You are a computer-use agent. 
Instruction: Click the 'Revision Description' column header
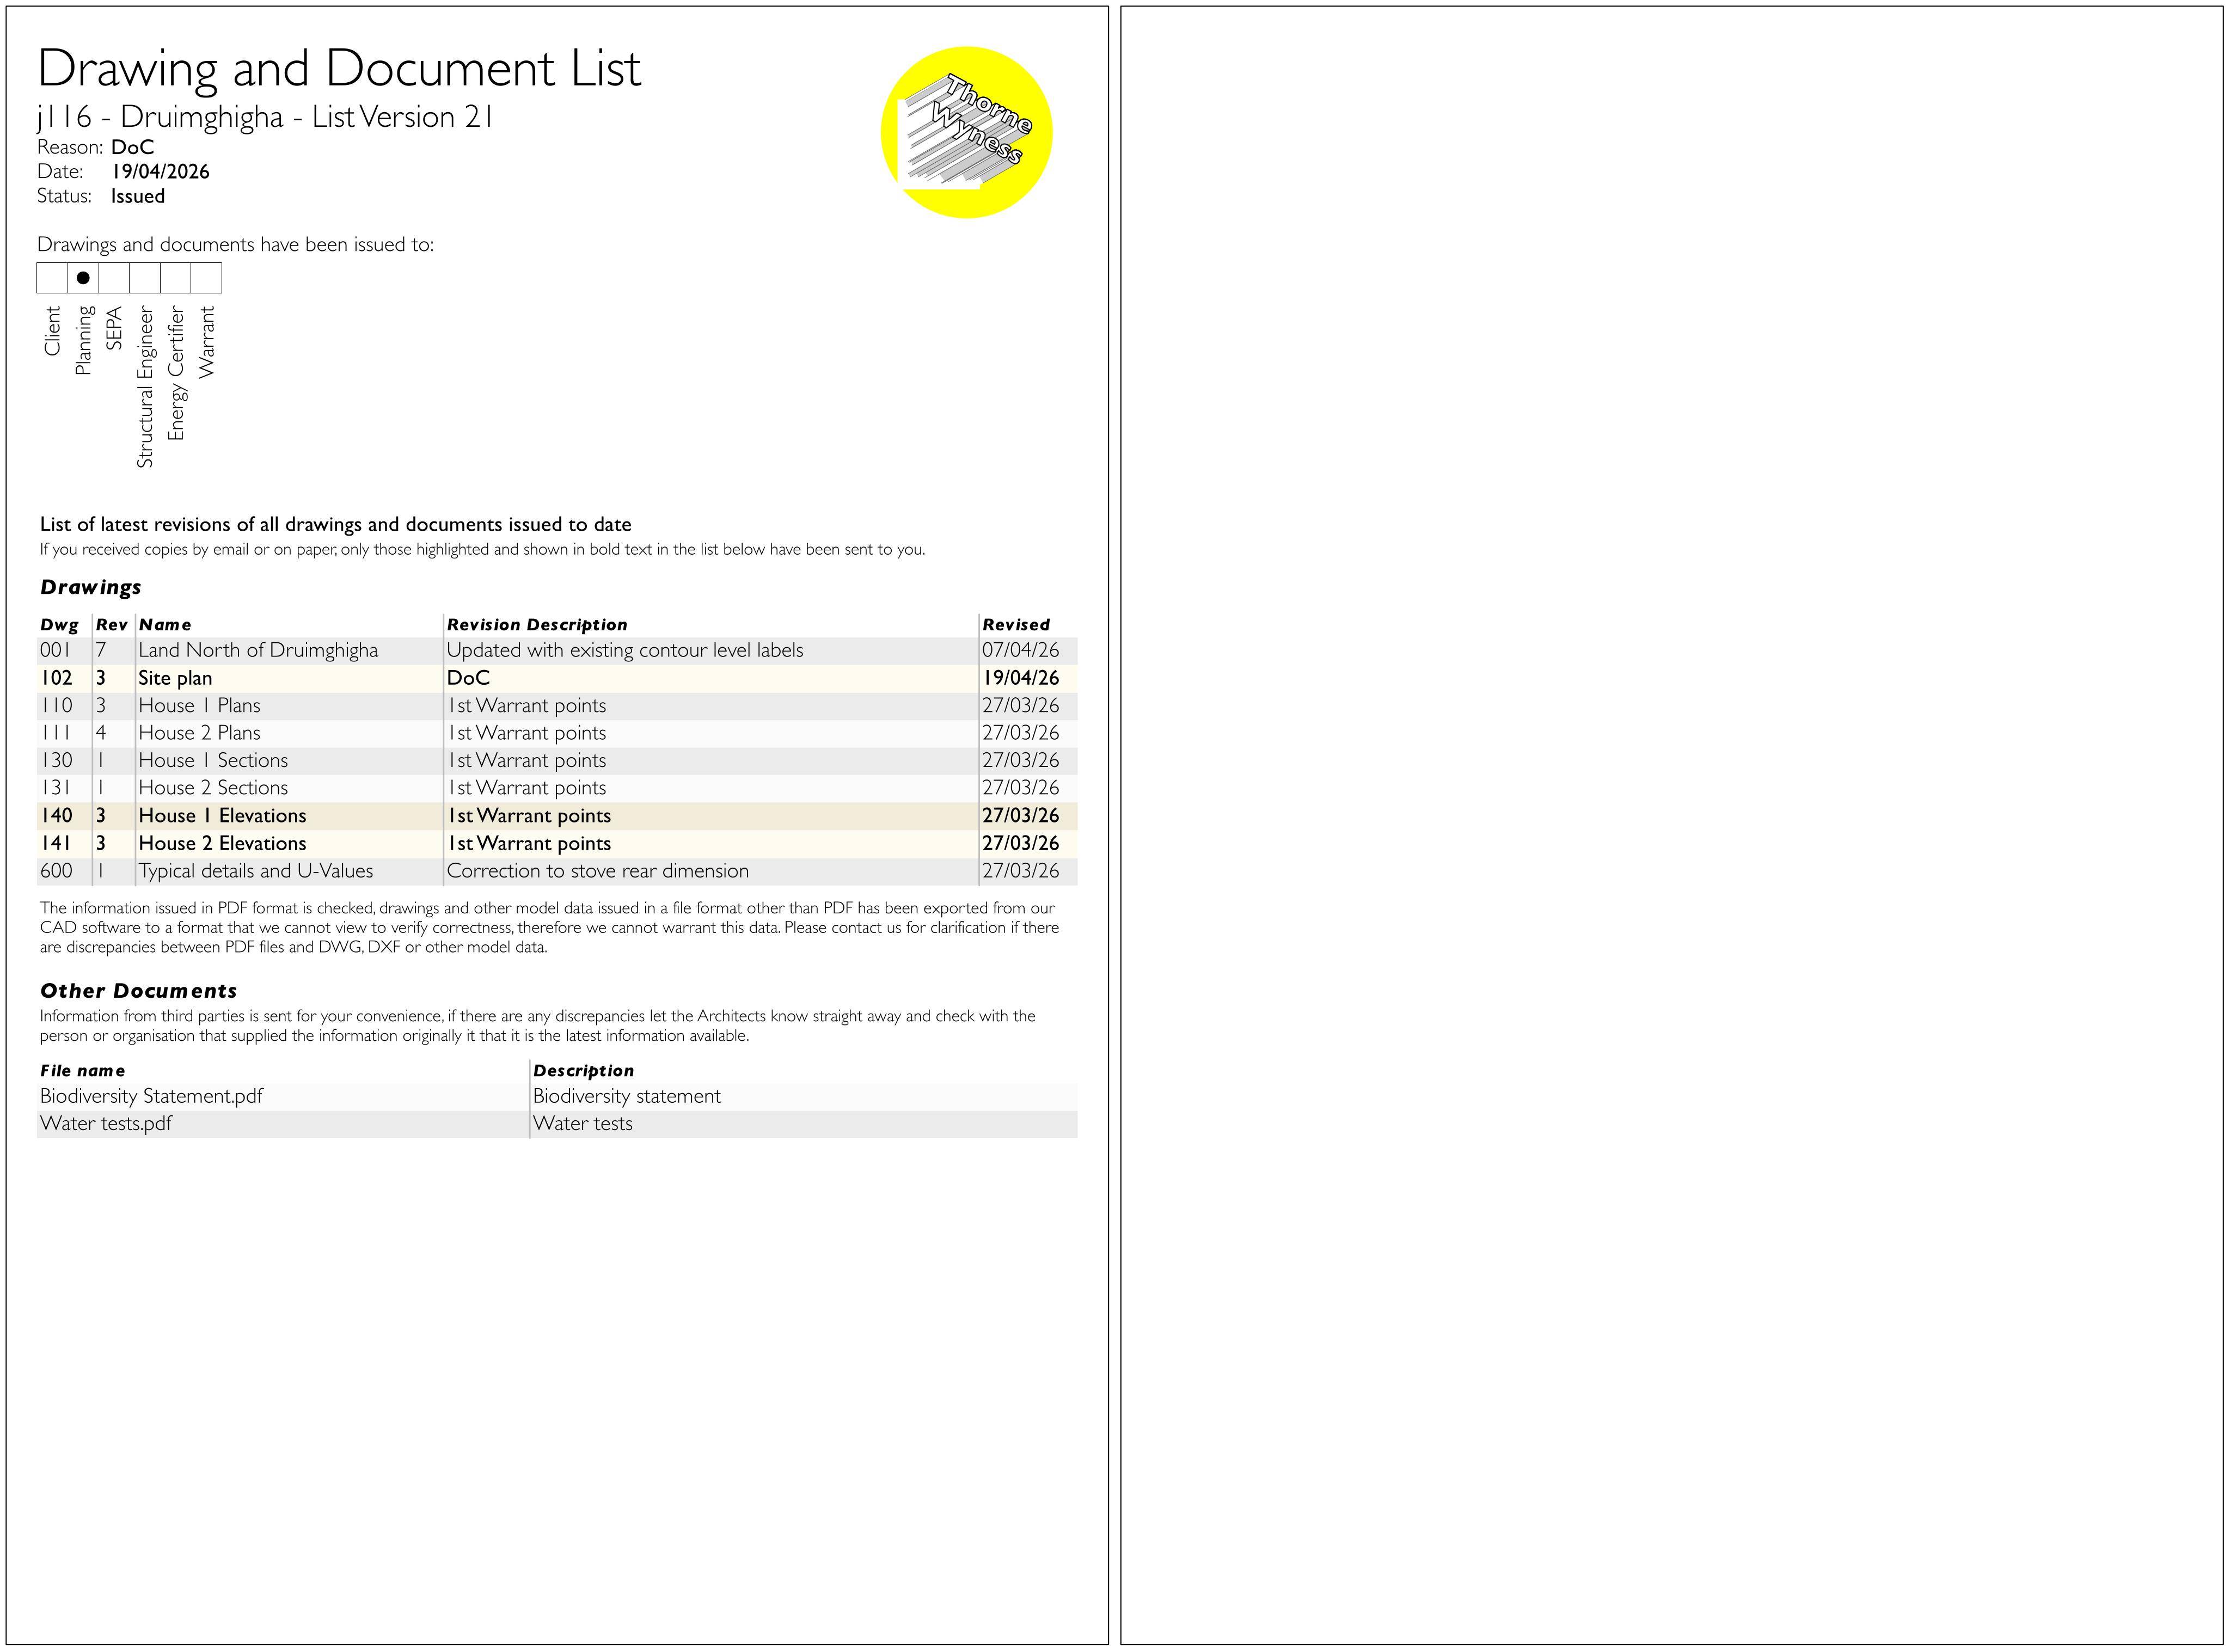[537, 625]
